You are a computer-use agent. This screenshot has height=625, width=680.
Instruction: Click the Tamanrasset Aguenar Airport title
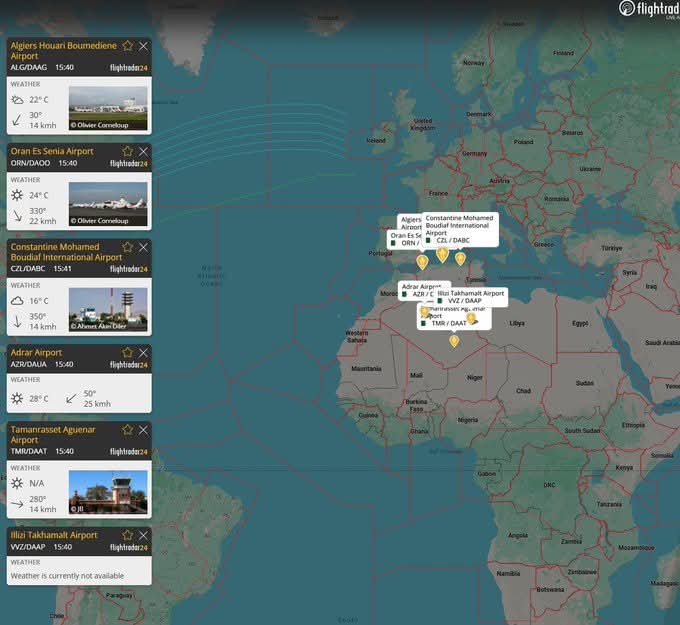[x=53, y=435]
